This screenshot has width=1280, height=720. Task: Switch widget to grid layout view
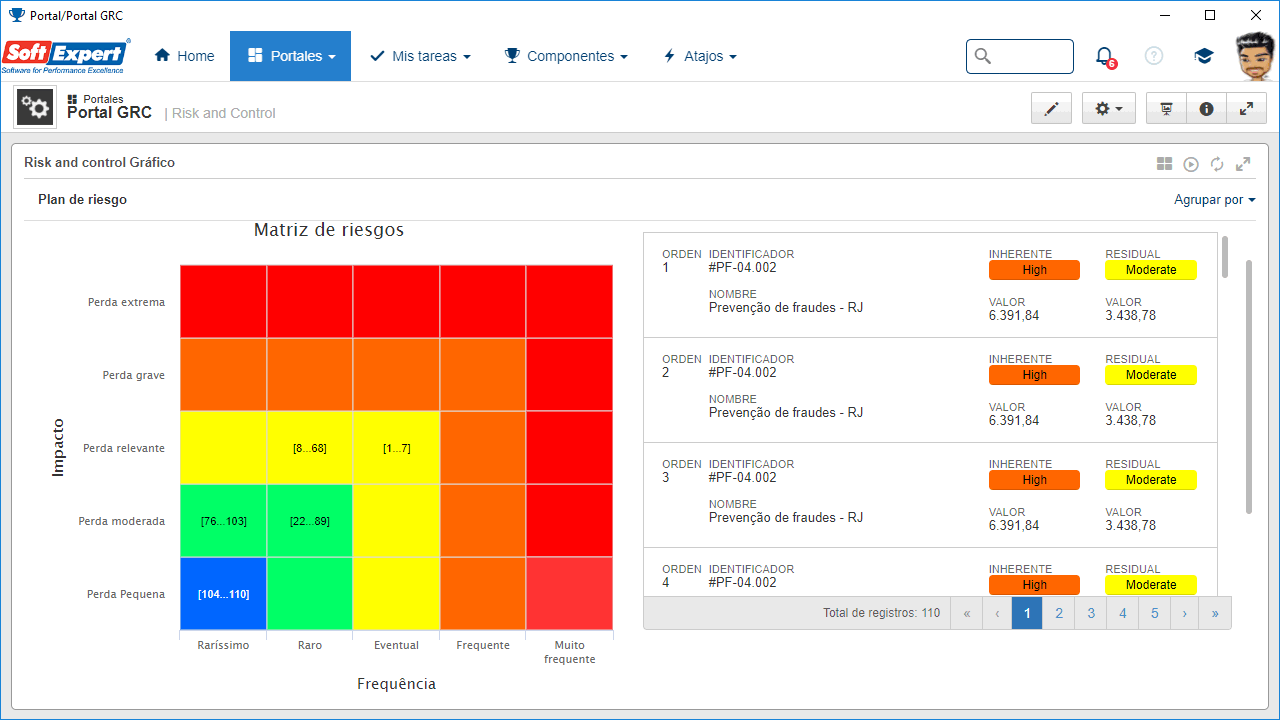click(1165, 164)
